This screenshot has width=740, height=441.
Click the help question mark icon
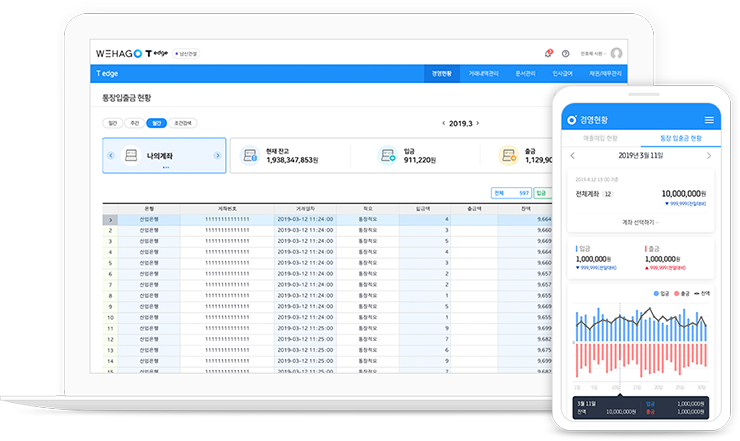point(565,53)
